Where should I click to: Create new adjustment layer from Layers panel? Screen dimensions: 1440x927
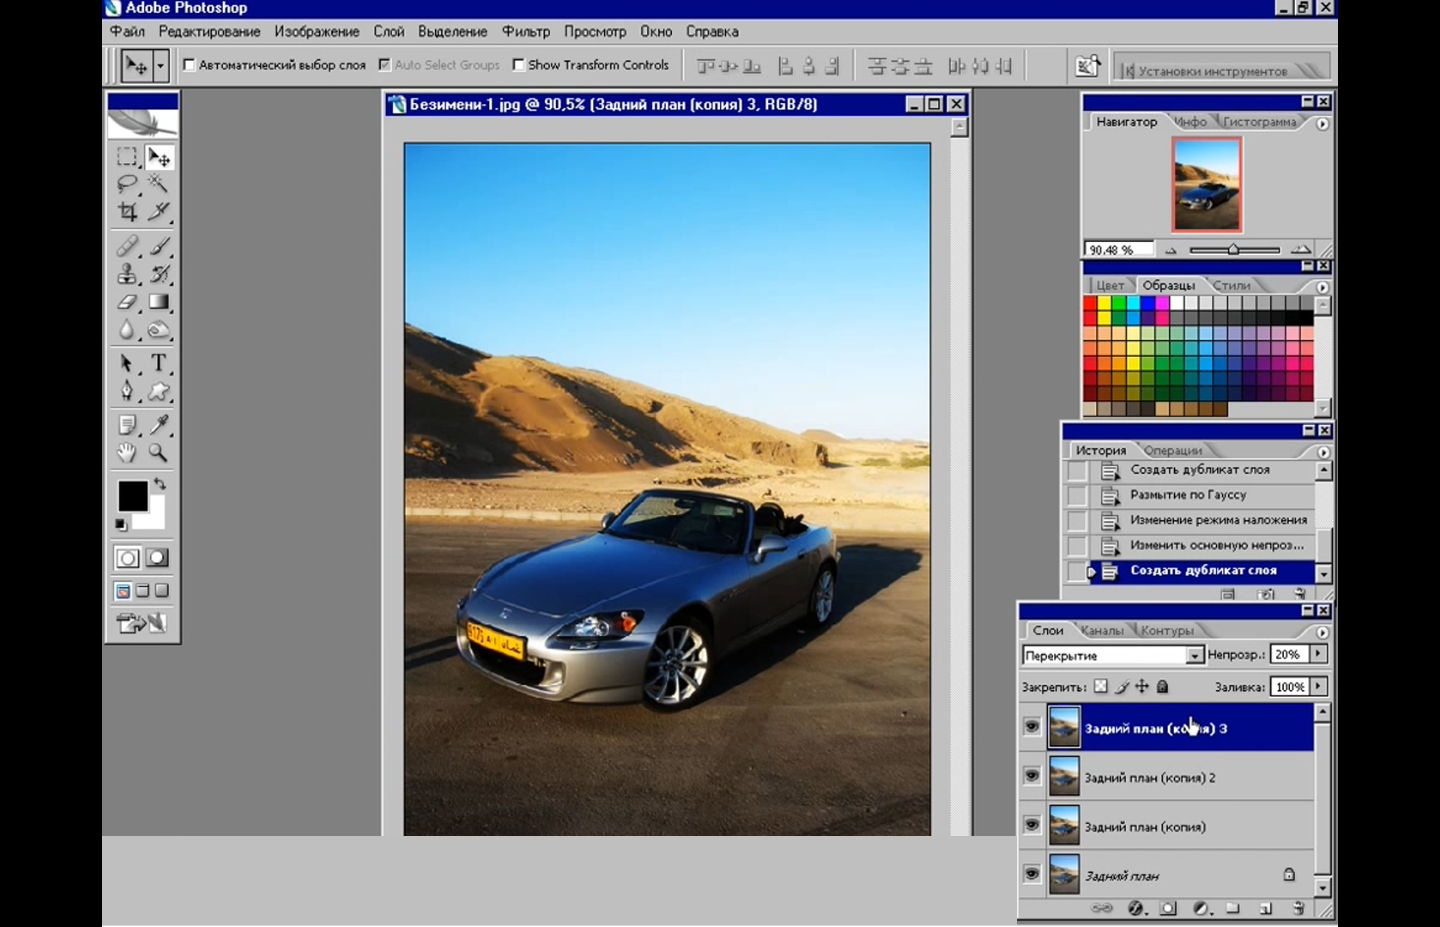point(1201,908)
